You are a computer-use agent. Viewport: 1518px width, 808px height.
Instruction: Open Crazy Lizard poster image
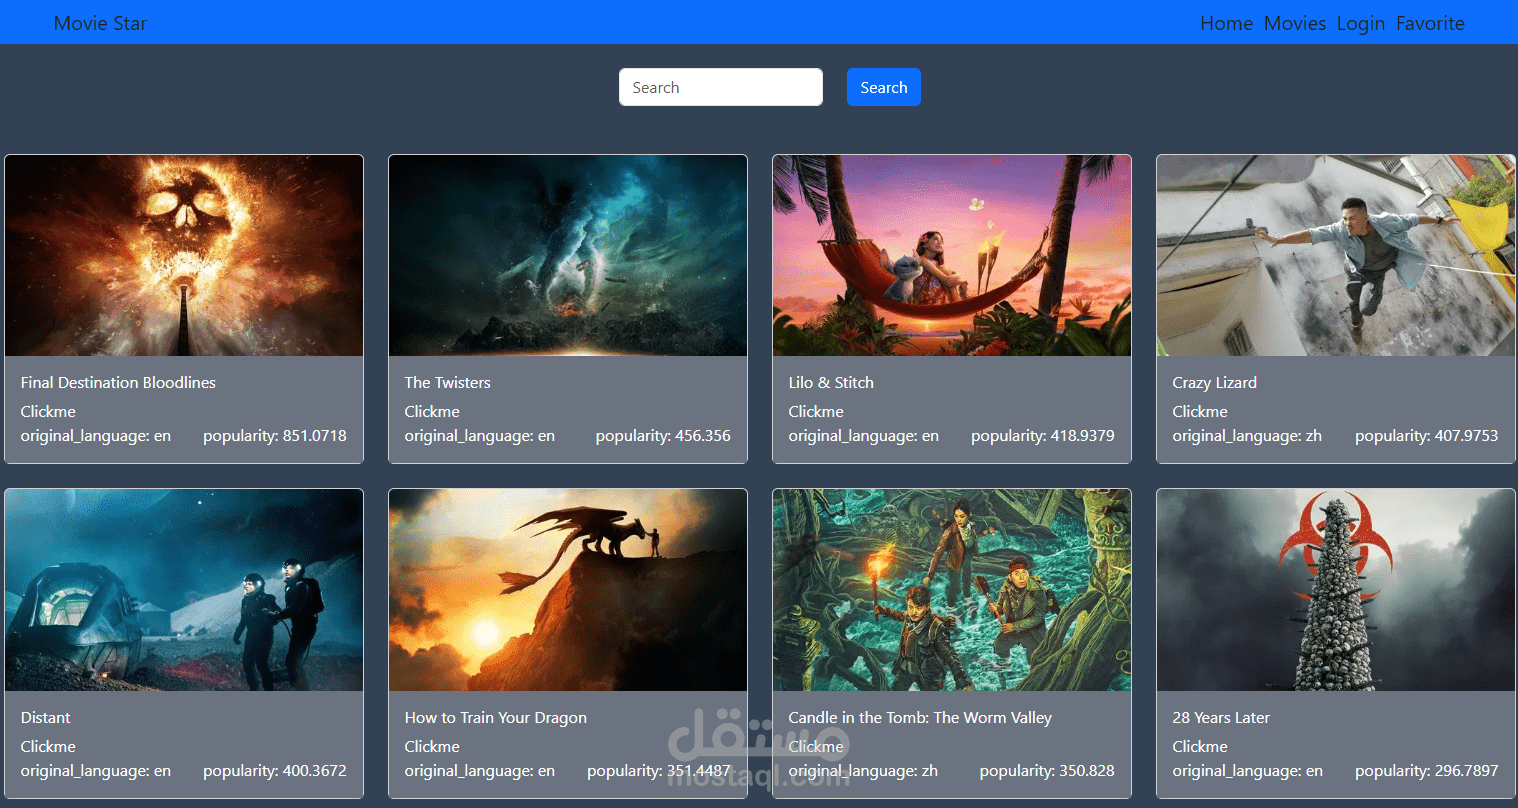click(1336, 256)
